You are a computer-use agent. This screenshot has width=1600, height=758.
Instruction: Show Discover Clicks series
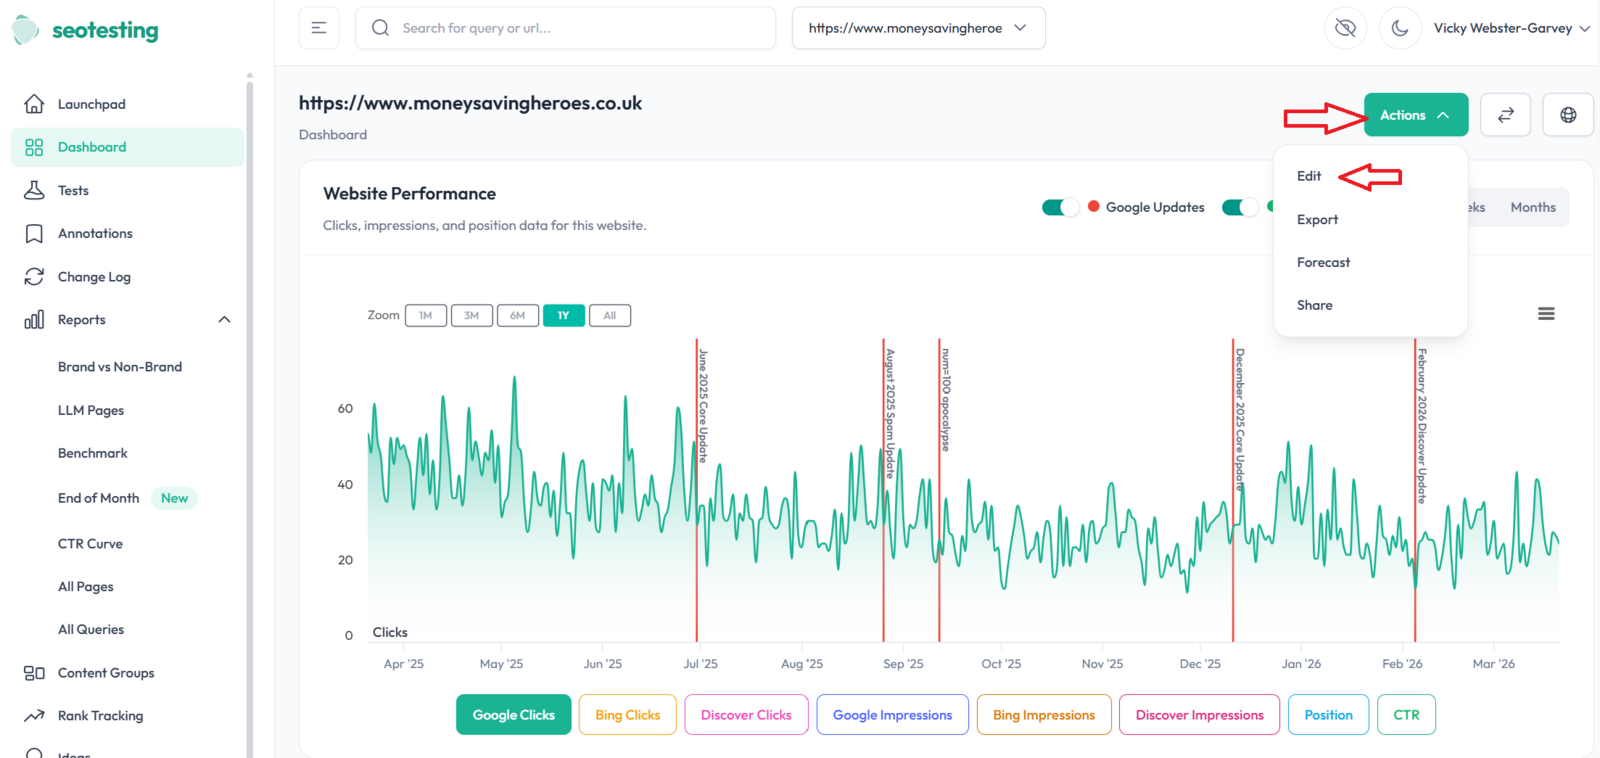point(746,715)
